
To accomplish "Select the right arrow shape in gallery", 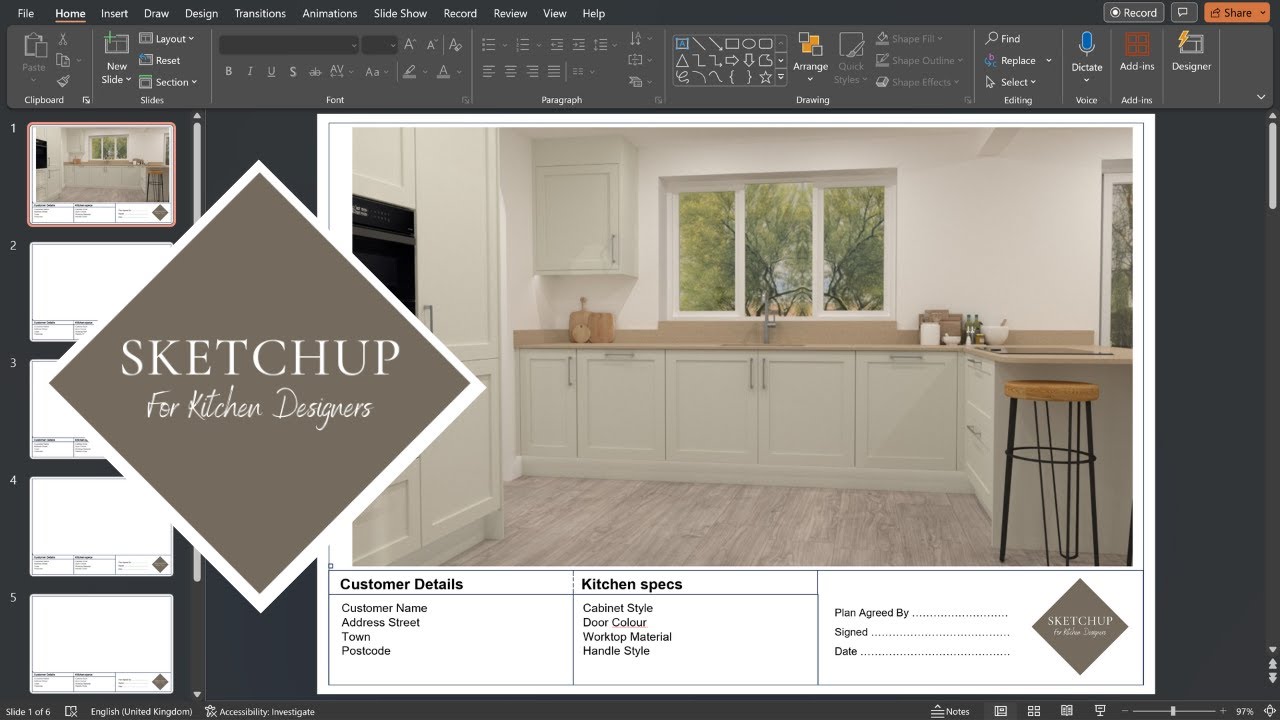I will pyautogui.click(x=732, y=60).
